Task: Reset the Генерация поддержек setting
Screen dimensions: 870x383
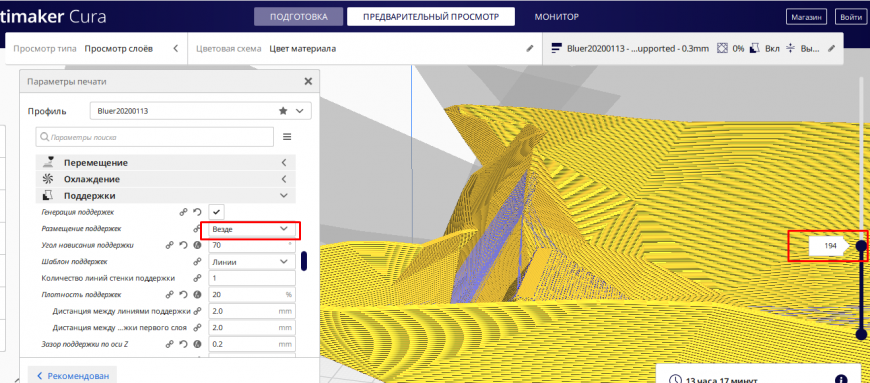Action: click(x=196, y=212)
